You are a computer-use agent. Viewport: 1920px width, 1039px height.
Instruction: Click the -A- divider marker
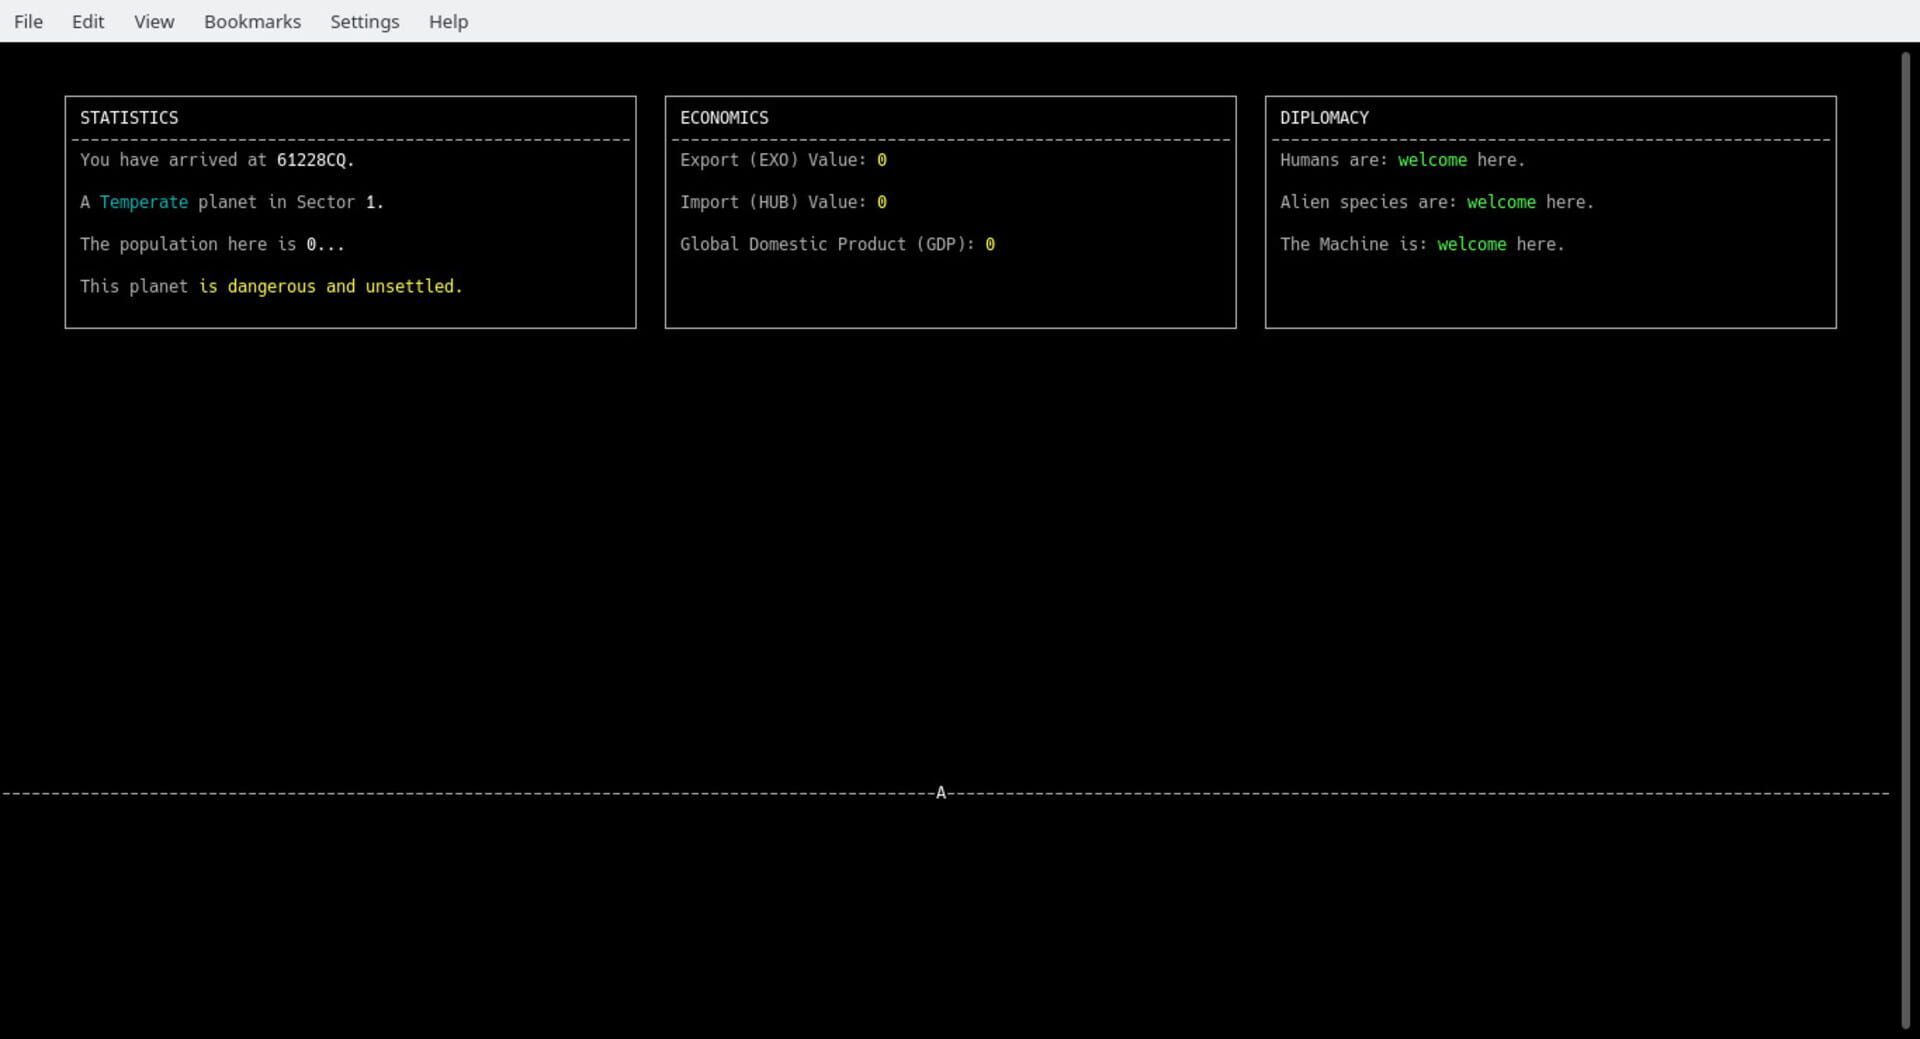[x=941, y=792]
